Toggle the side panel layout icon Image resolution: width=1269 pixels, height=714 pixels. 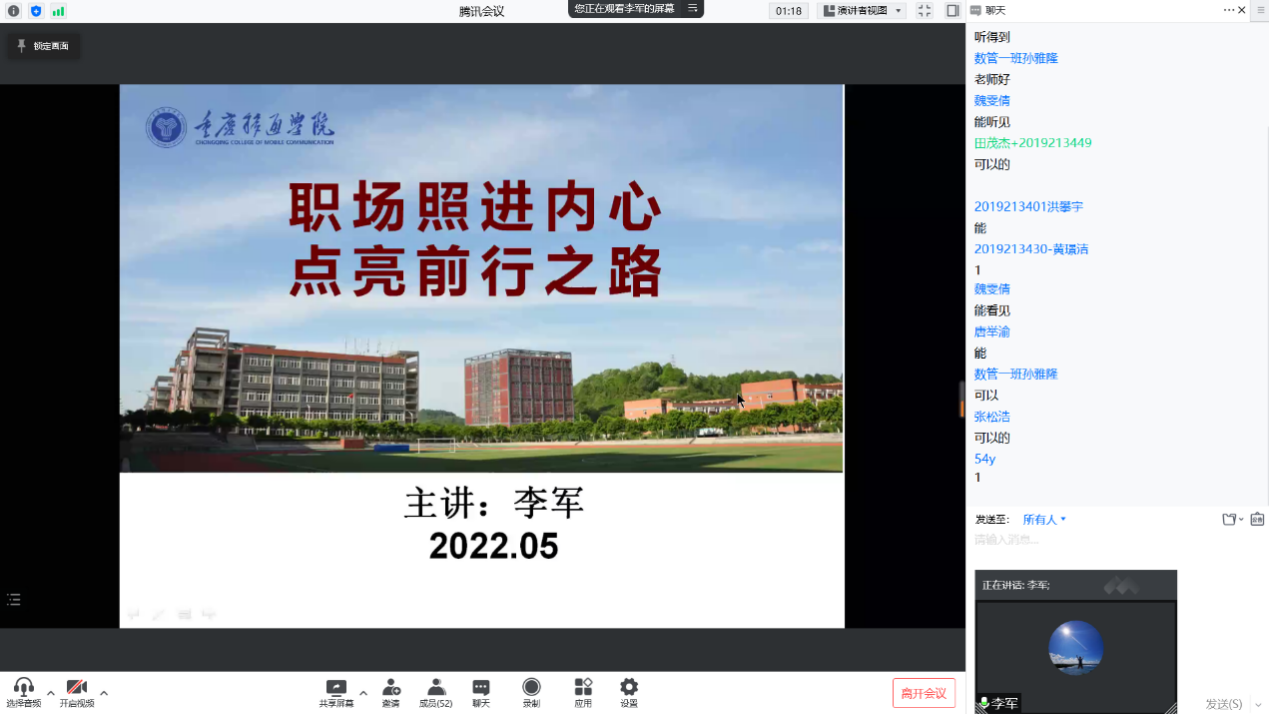pos(952,11)
